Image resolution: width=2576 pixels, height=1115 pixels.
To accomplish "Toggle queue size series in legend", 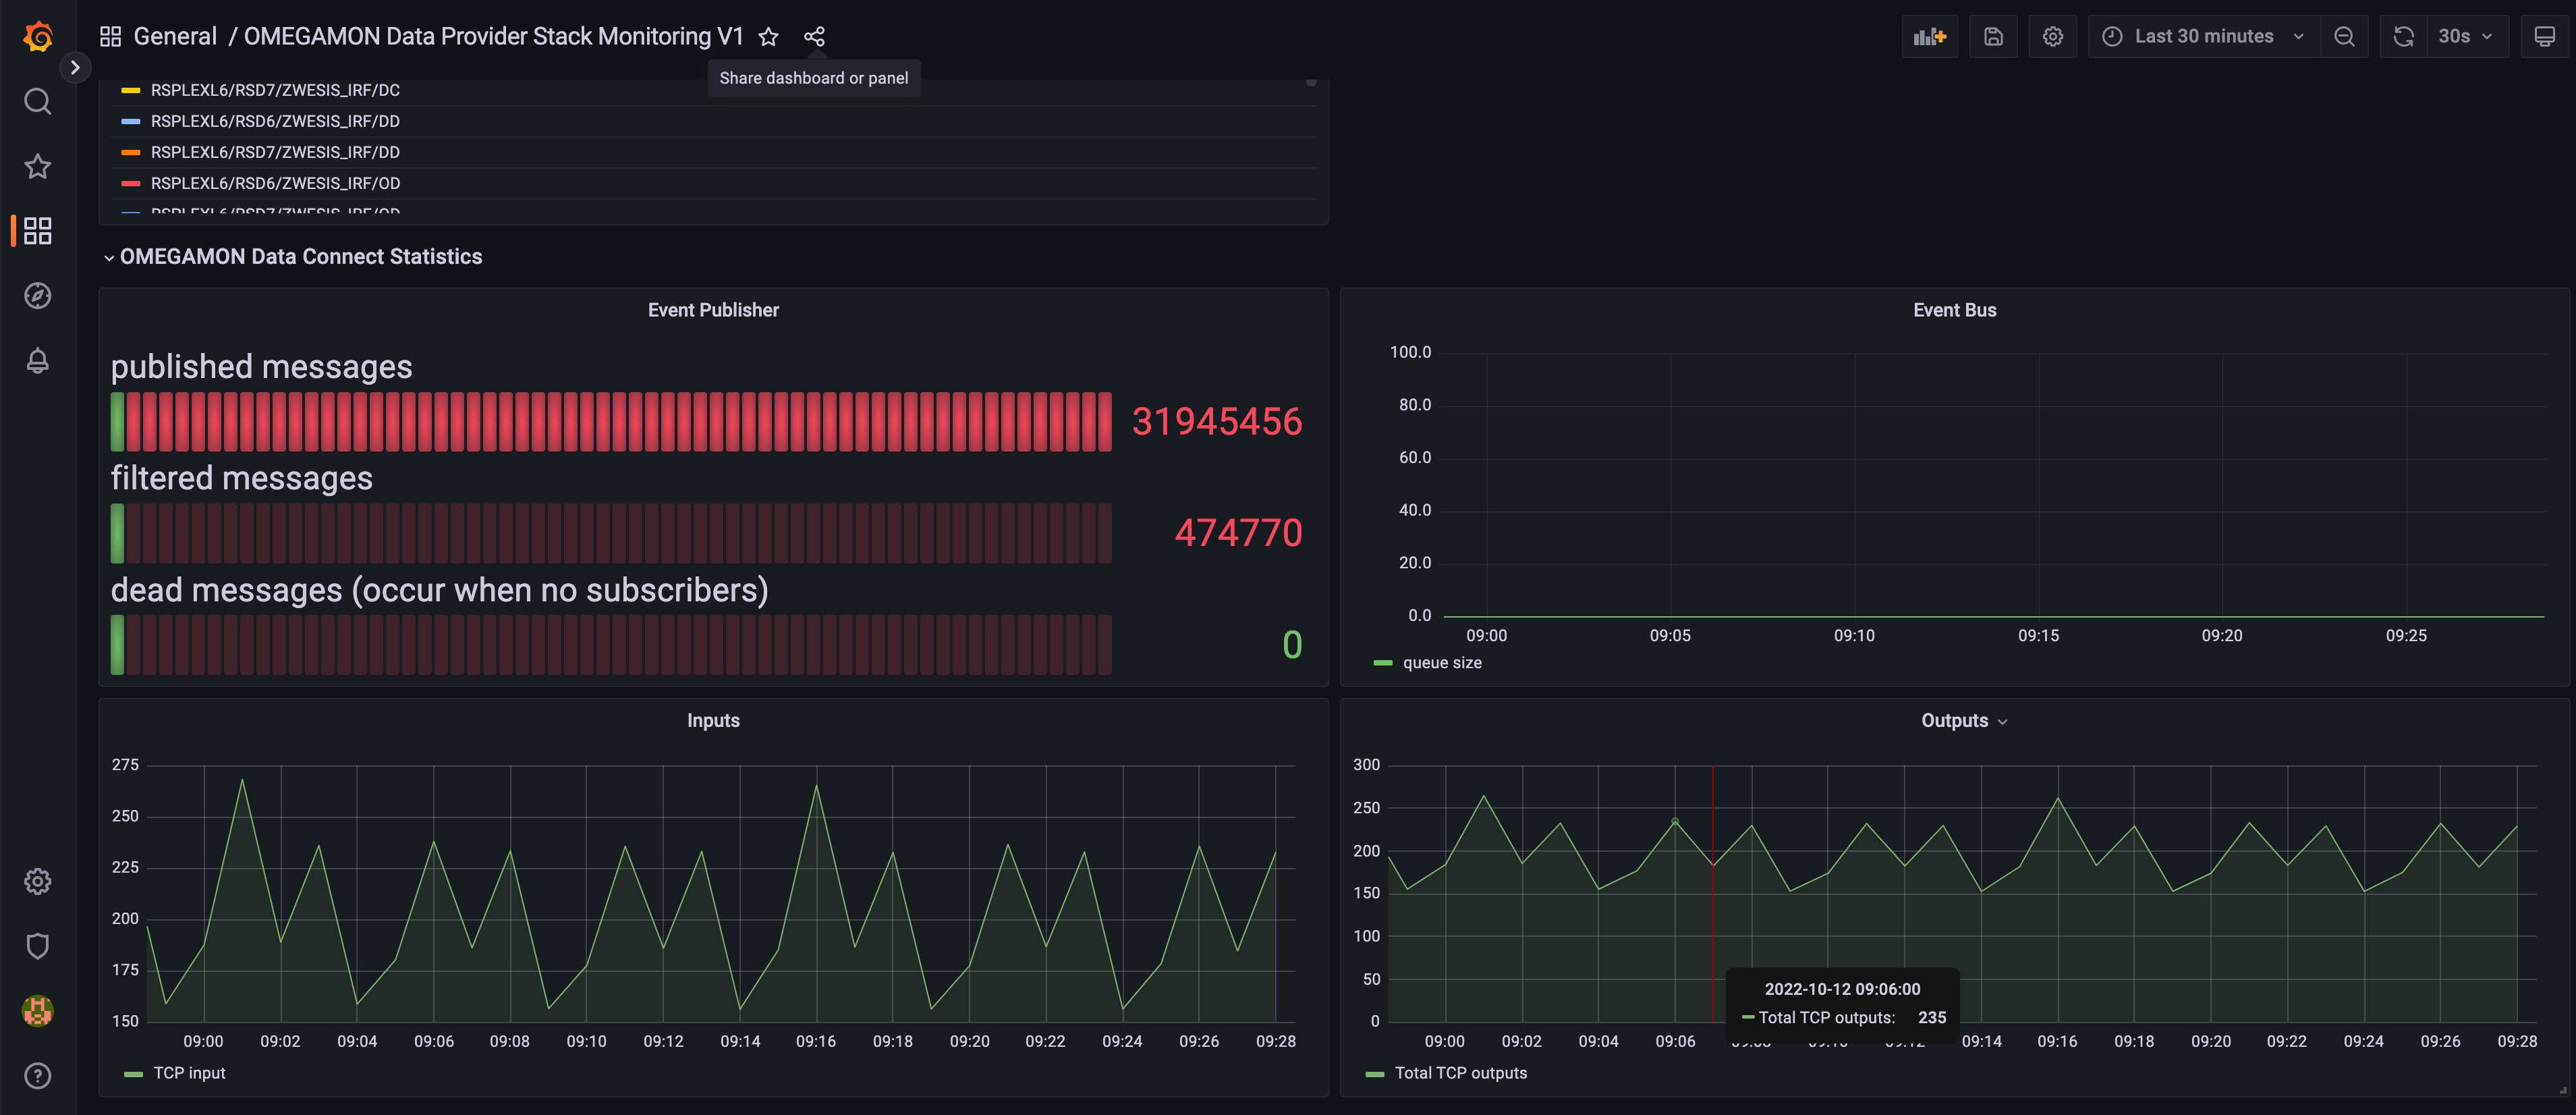I will [x=1441, y=663].
